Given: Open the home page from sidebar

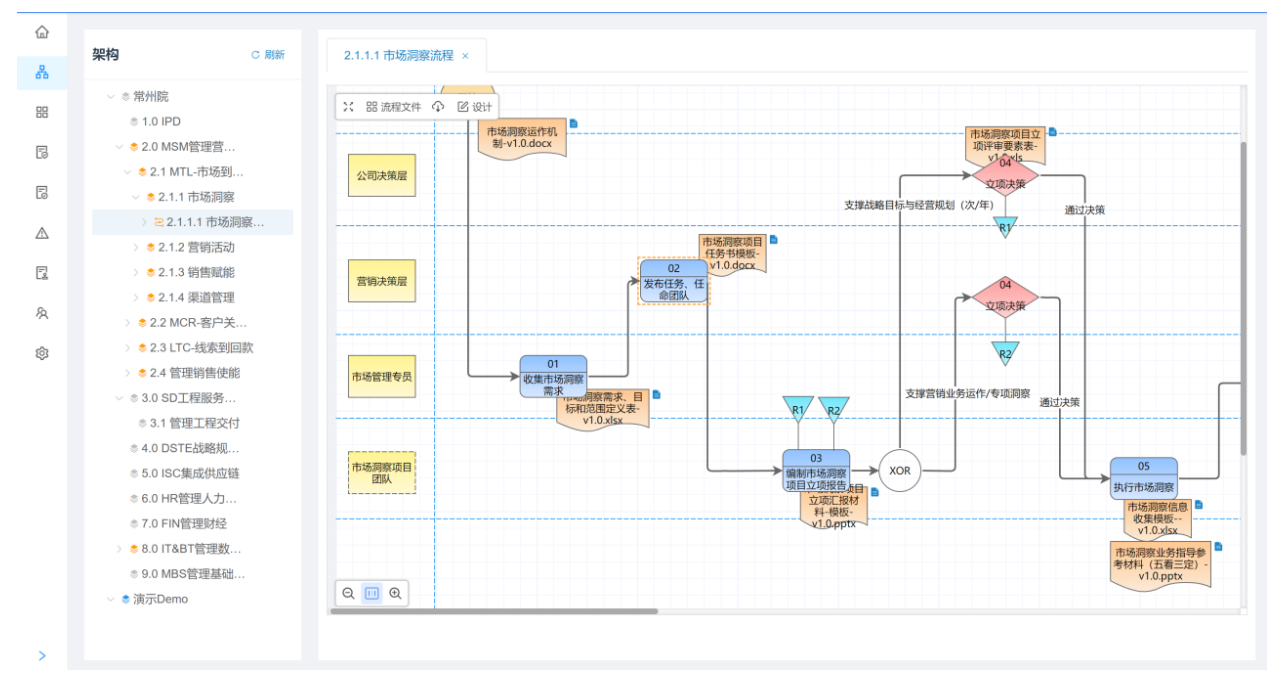Looking at the screenshot, I should click(42, 32).
